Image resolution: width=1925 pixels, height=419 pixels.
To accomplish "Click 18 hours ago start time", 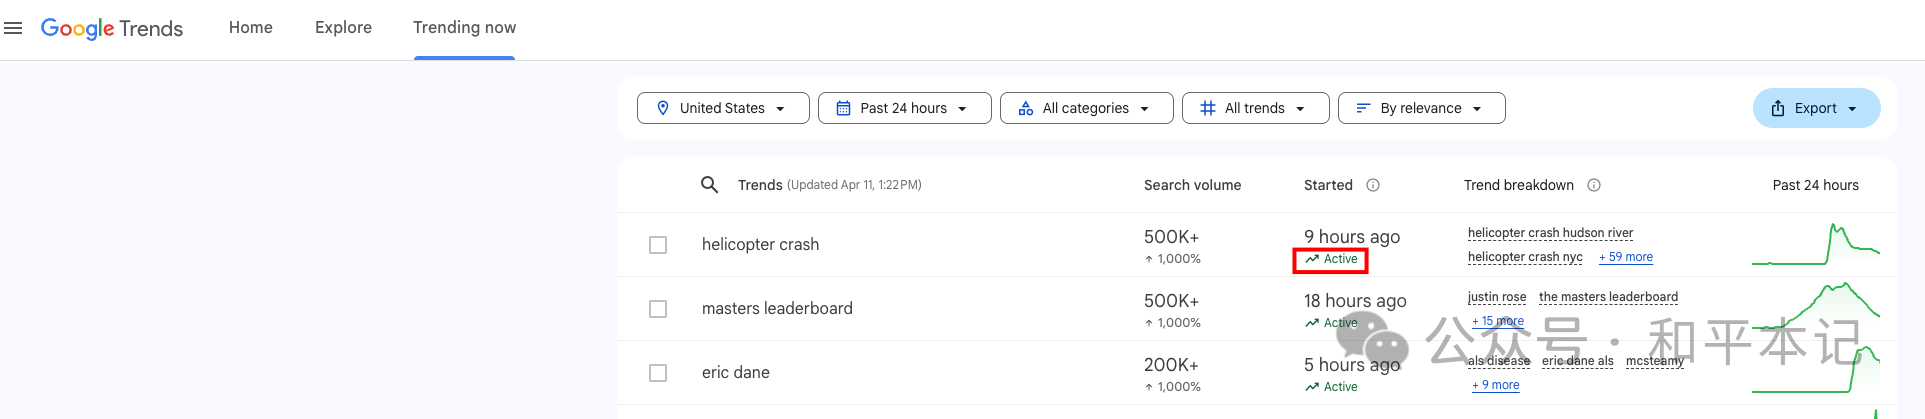I will click(x=1355, y=301).
